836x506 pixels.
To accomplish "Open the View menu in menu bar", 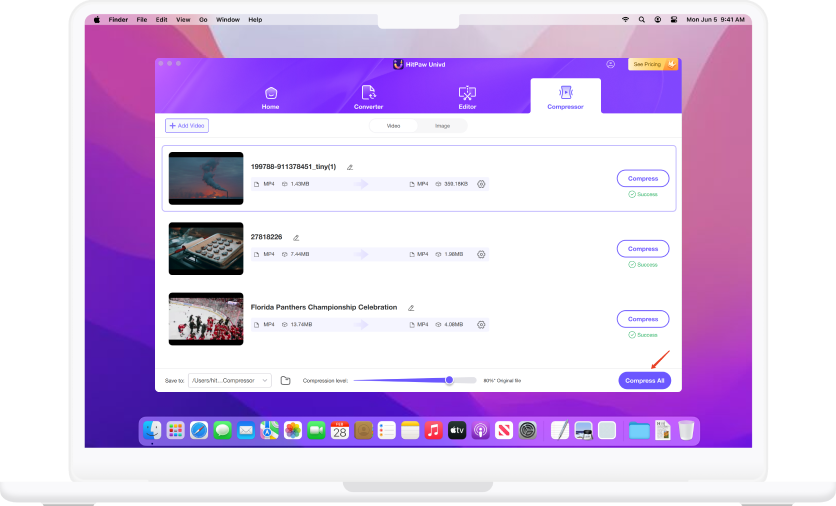I will tap(183, 20).
